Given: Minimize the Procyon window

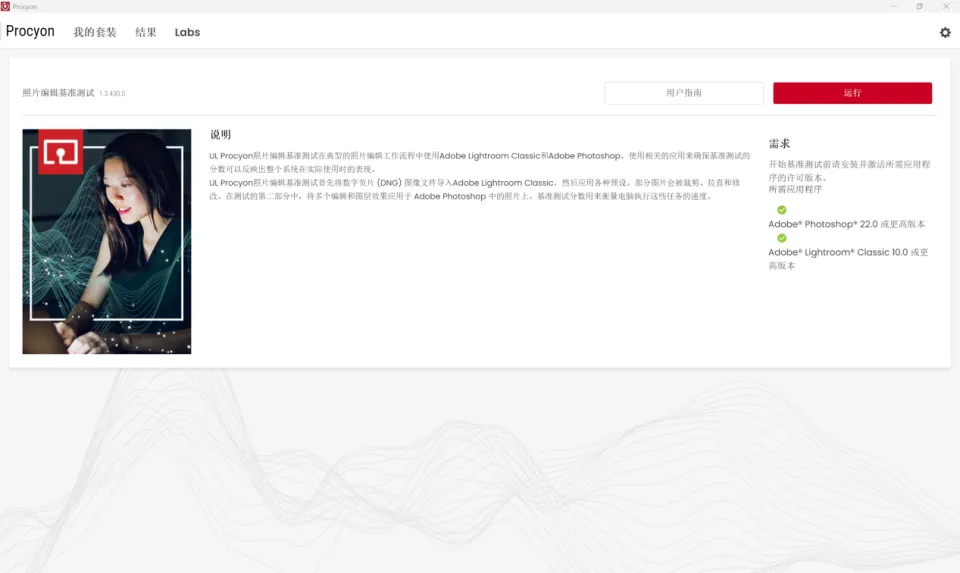Looking at the screenshot, I should [x=893, y=6].
